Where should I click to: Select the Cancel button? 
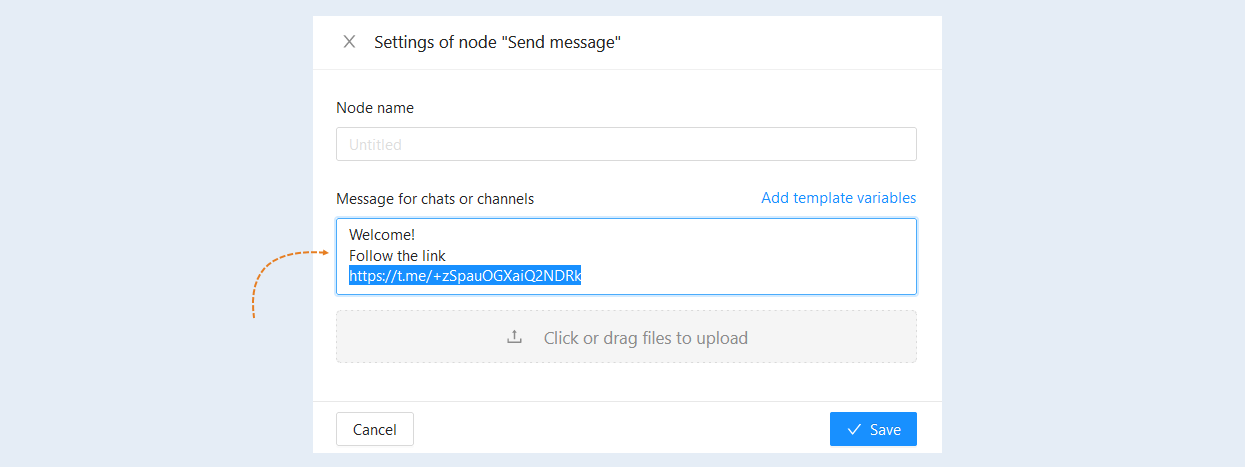[x=375, y=429]
